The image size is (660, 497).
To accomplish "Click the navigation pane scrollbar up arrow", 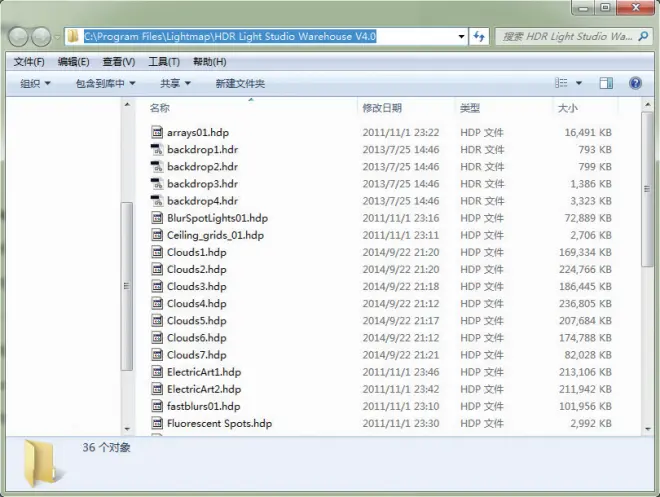I will [127, 104].
